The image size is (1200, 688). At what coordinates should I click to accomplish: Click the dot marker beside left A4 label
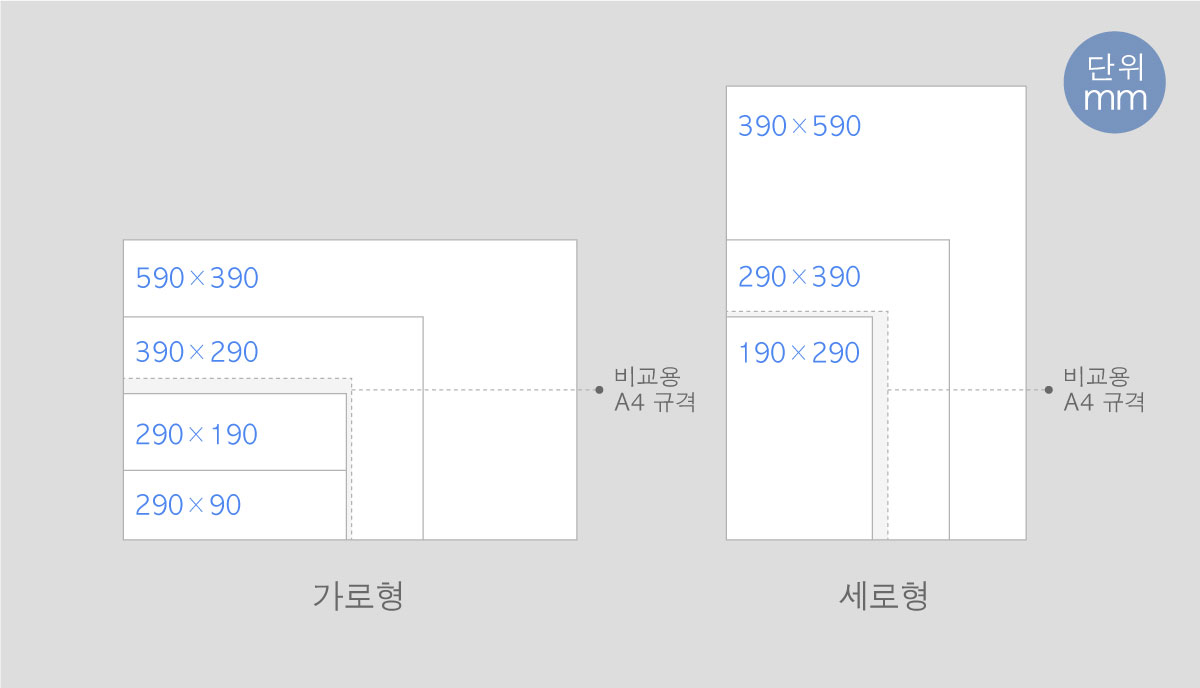[599, 389]
